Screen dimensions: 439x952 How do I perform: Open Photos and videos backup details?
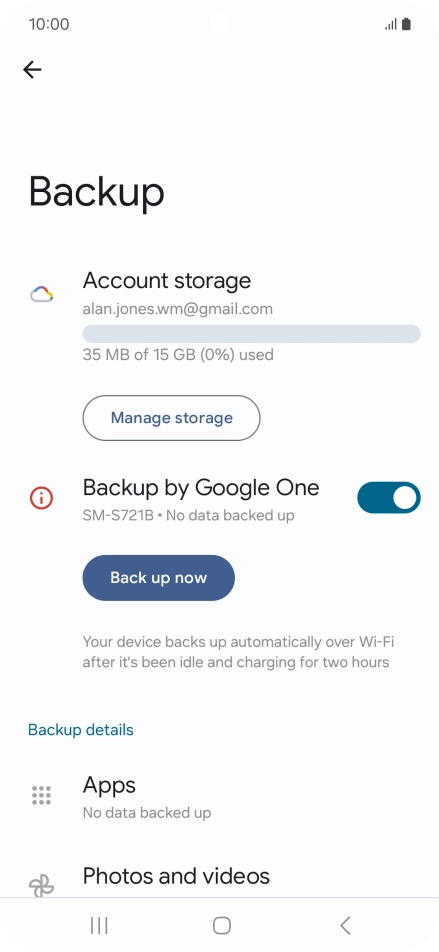[x=219, y=877]
